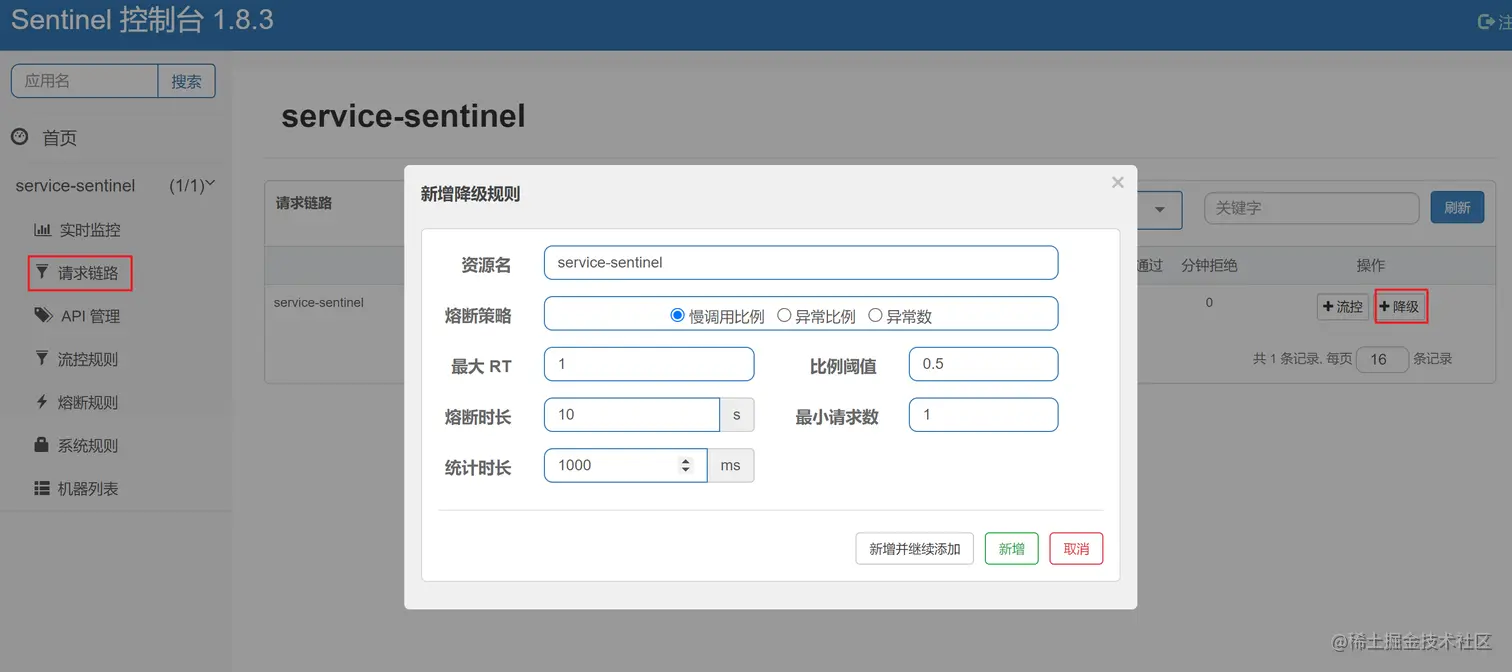Click the Sentinel 控制台 1.8.3 title

(x=142, y=20)
